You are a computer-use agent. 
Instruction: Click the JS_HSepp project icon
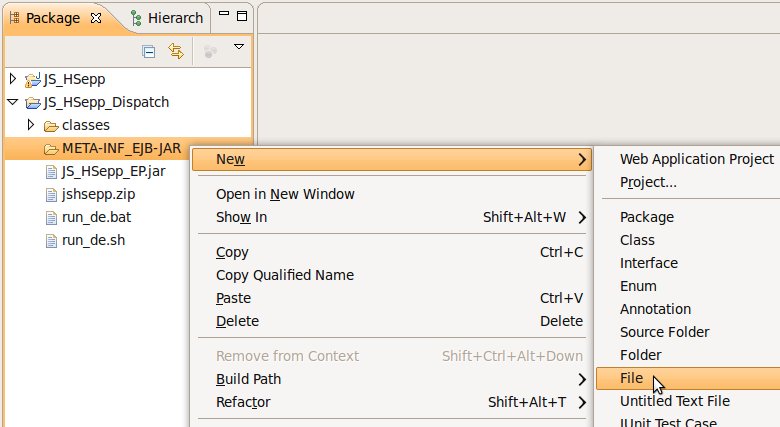[32, 79]
